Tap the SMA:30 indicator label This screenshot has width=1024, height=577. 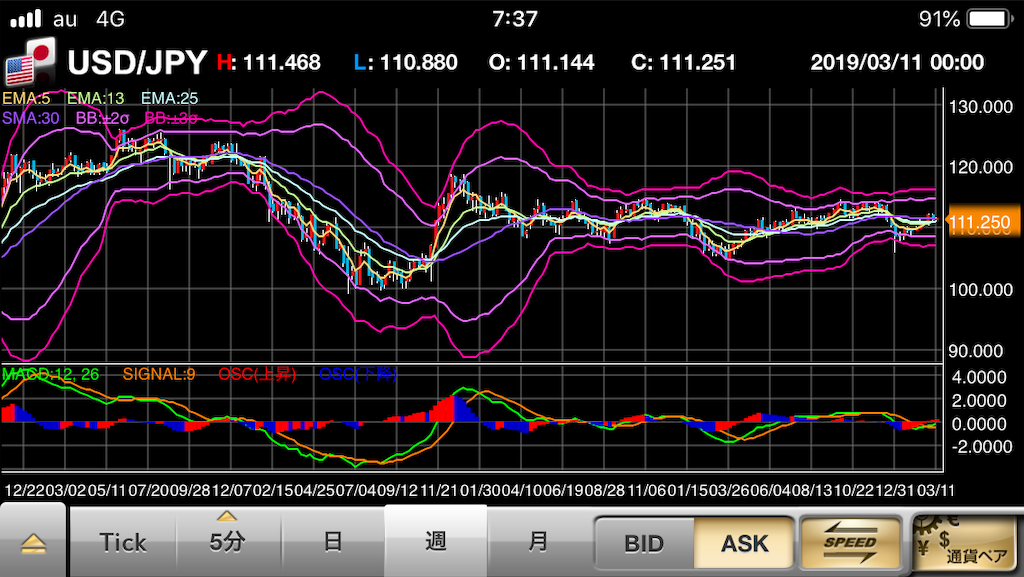click(31, 118)
